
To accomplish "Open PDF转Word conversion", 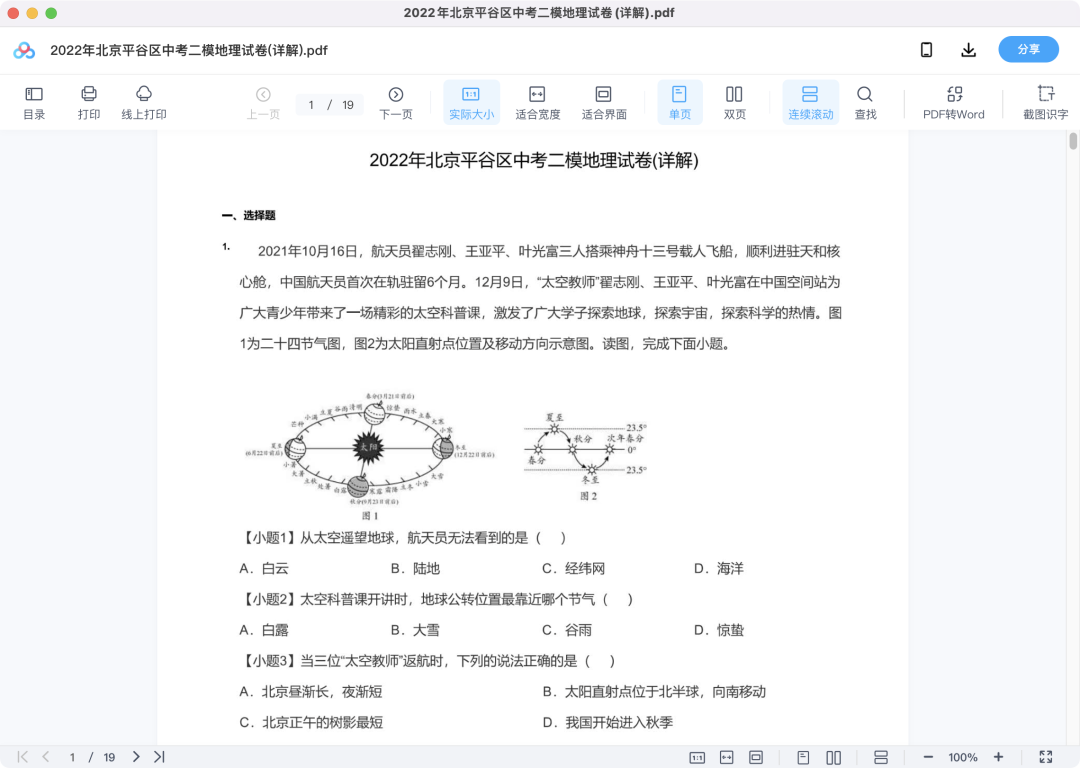I will point(954,103).
